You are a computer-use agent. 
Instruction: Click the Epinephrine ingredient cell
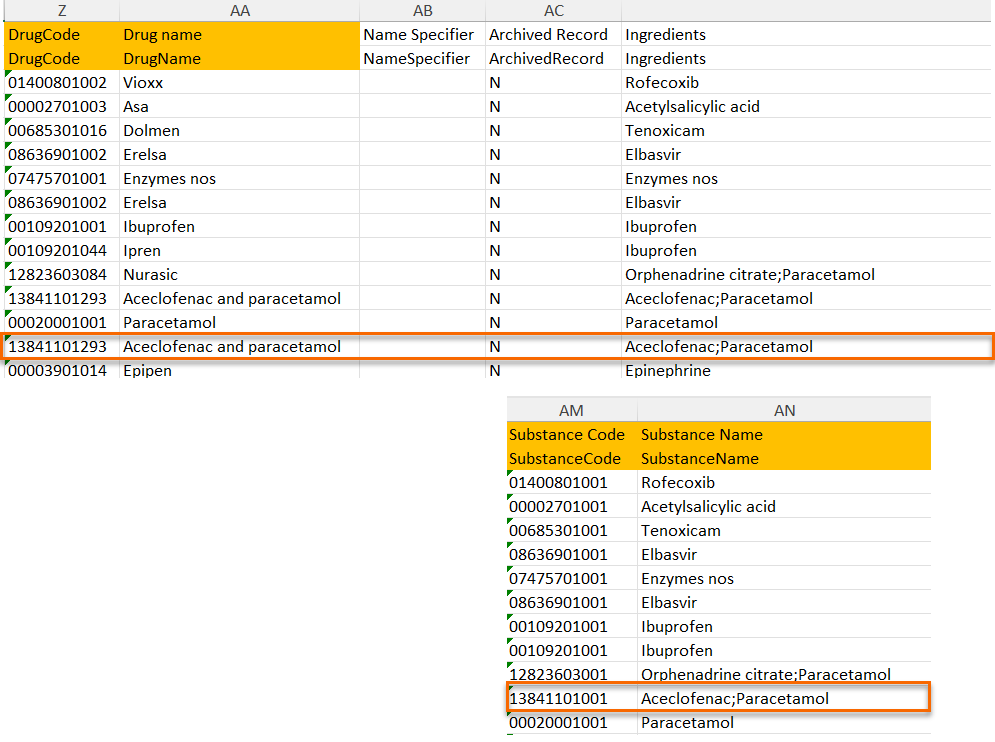[667, 371]
